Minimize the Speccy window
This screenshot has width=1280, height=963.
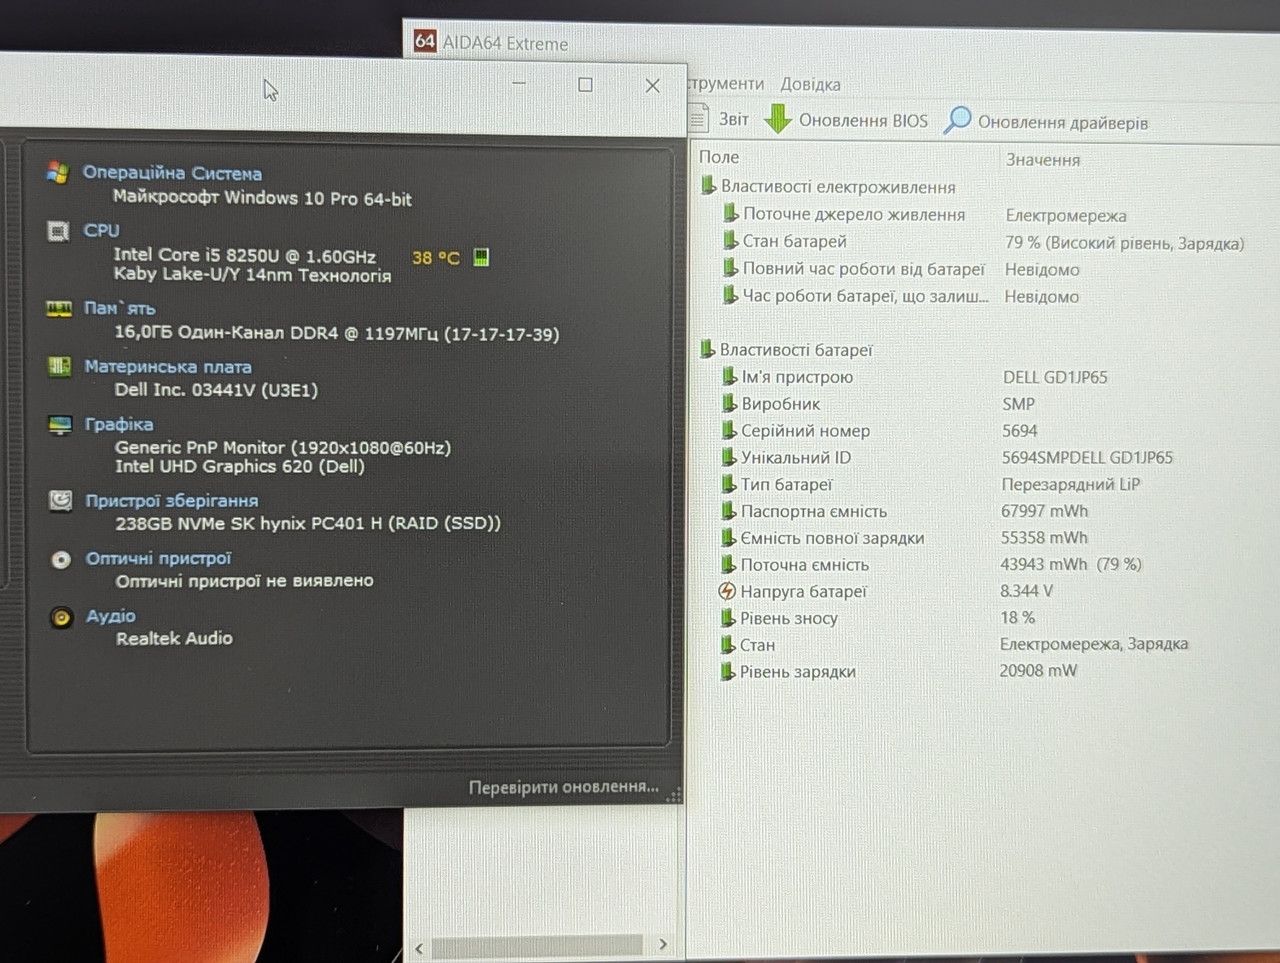[519, 84]
